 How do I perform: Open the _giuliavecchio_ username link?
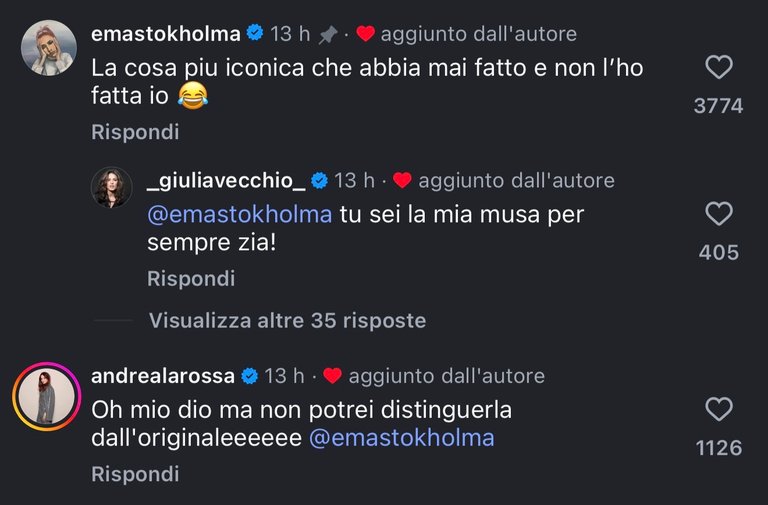click(x=225, y=181)
